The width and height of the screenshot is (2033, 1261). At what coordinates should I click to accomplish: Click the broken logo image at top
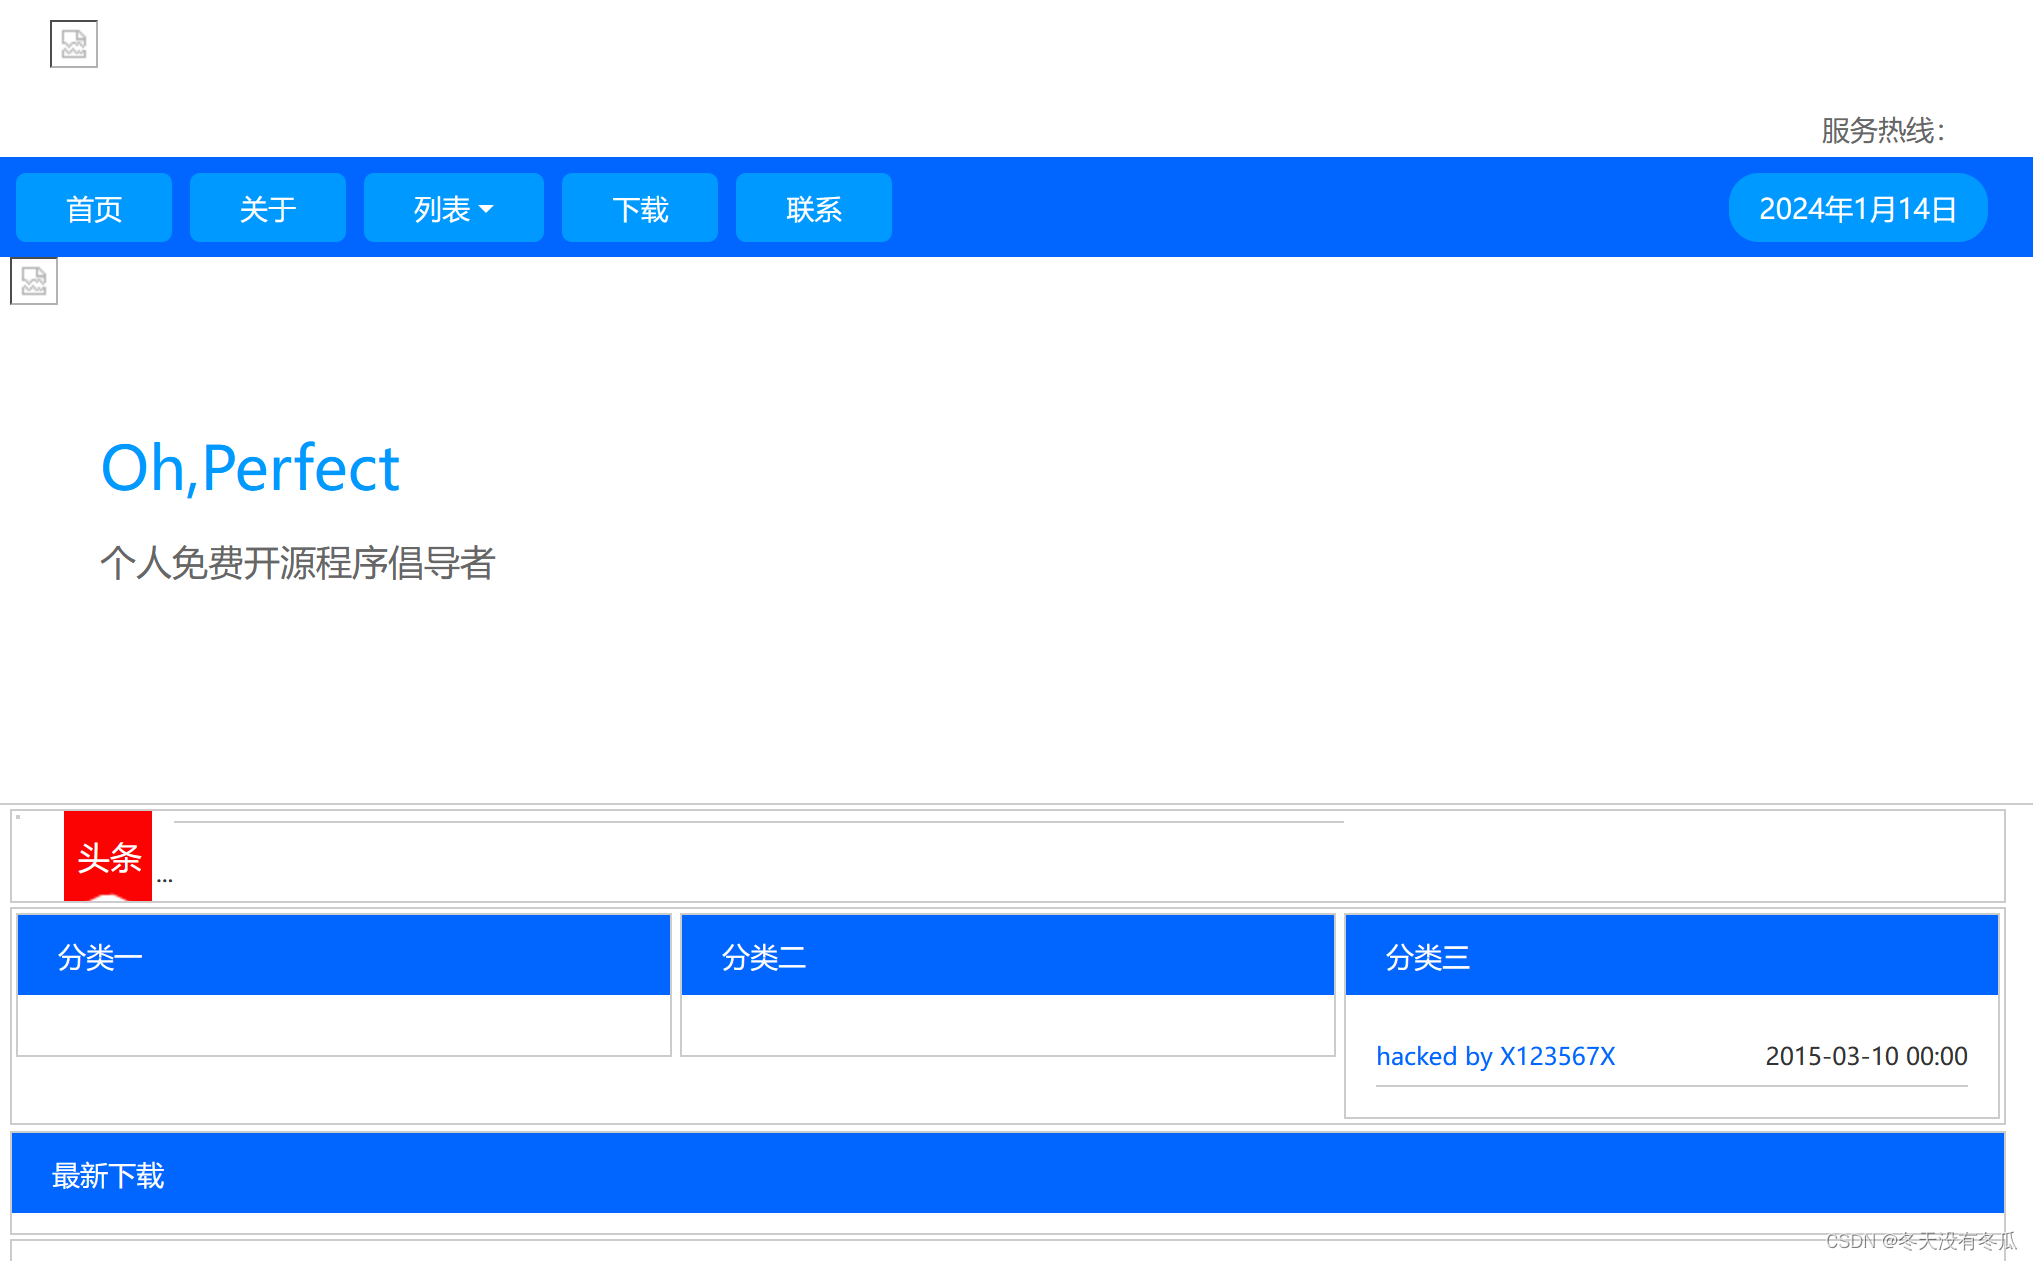tap(74, 44)
